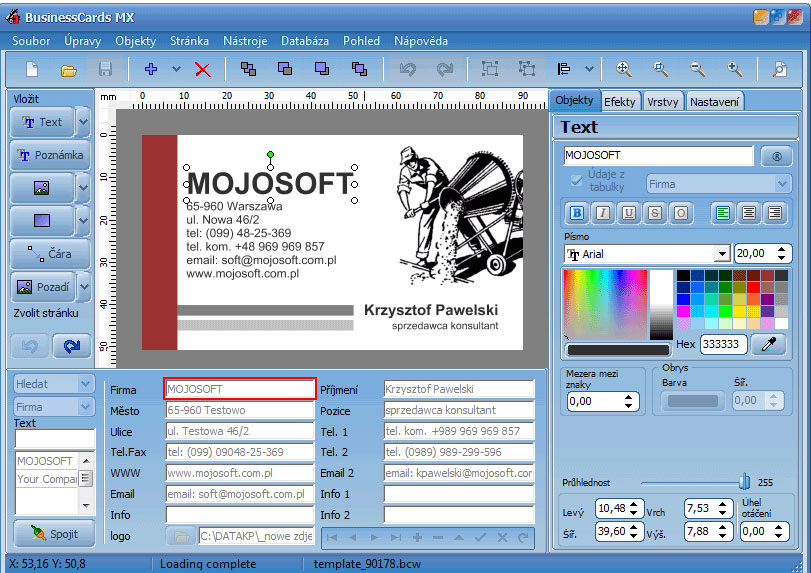
Task: Open the Hledat dropdown
Action: coord(85,384)
